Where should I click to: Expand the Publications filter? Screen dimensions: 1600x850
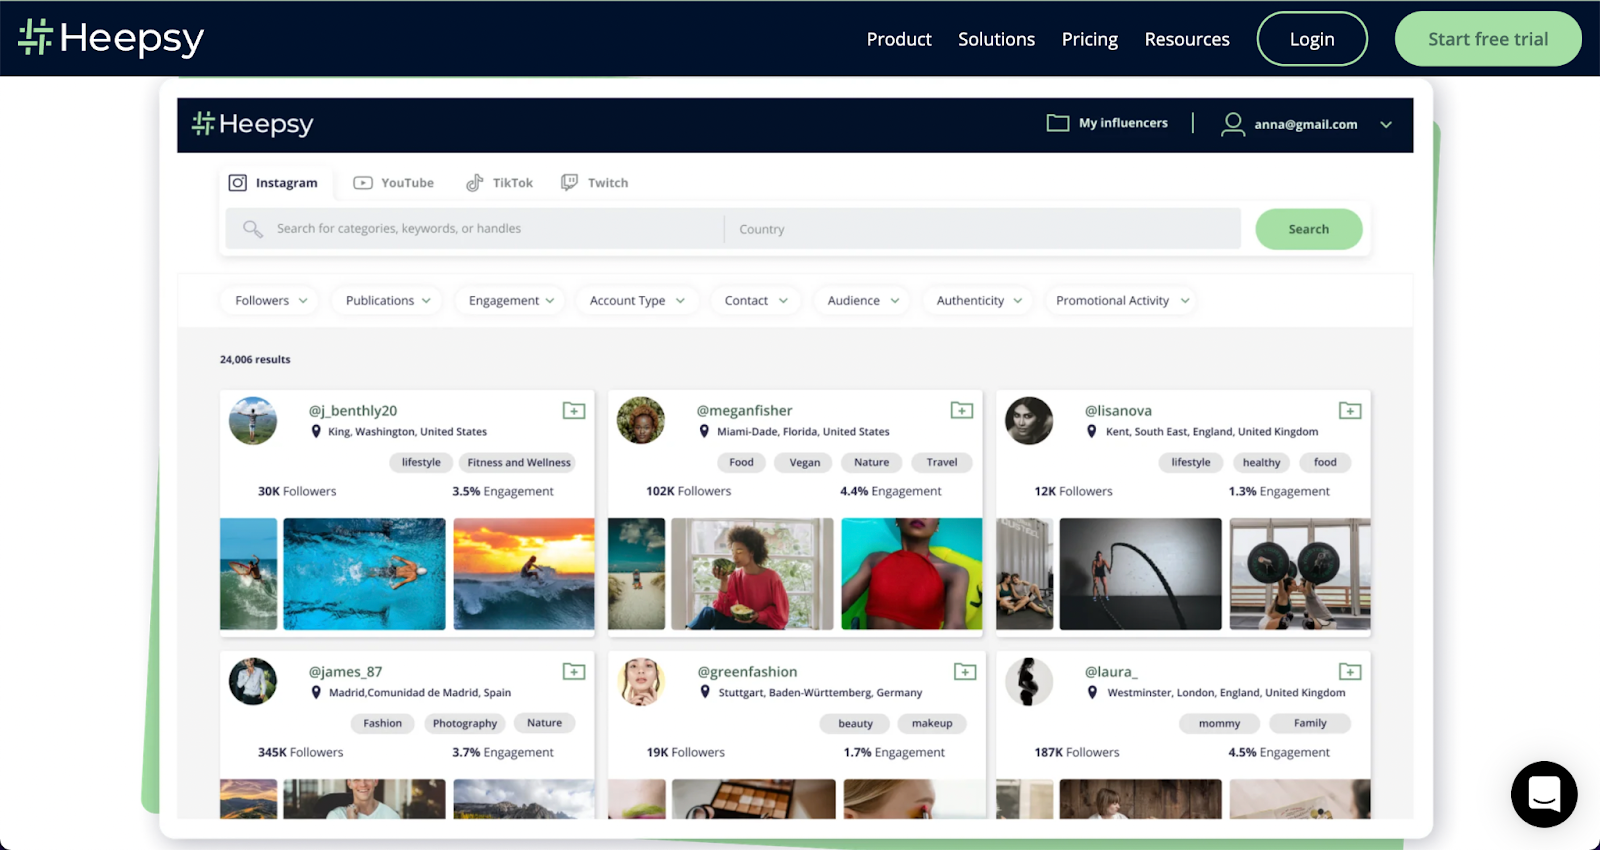tap(387, 300)
